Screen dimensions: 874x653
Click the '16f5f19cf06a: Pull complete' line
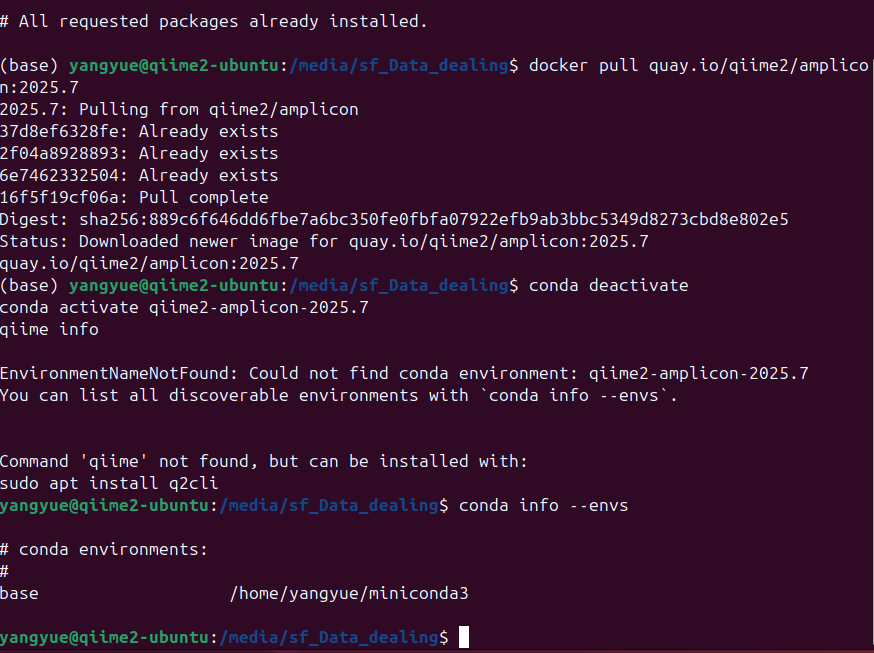pos(134,197)
